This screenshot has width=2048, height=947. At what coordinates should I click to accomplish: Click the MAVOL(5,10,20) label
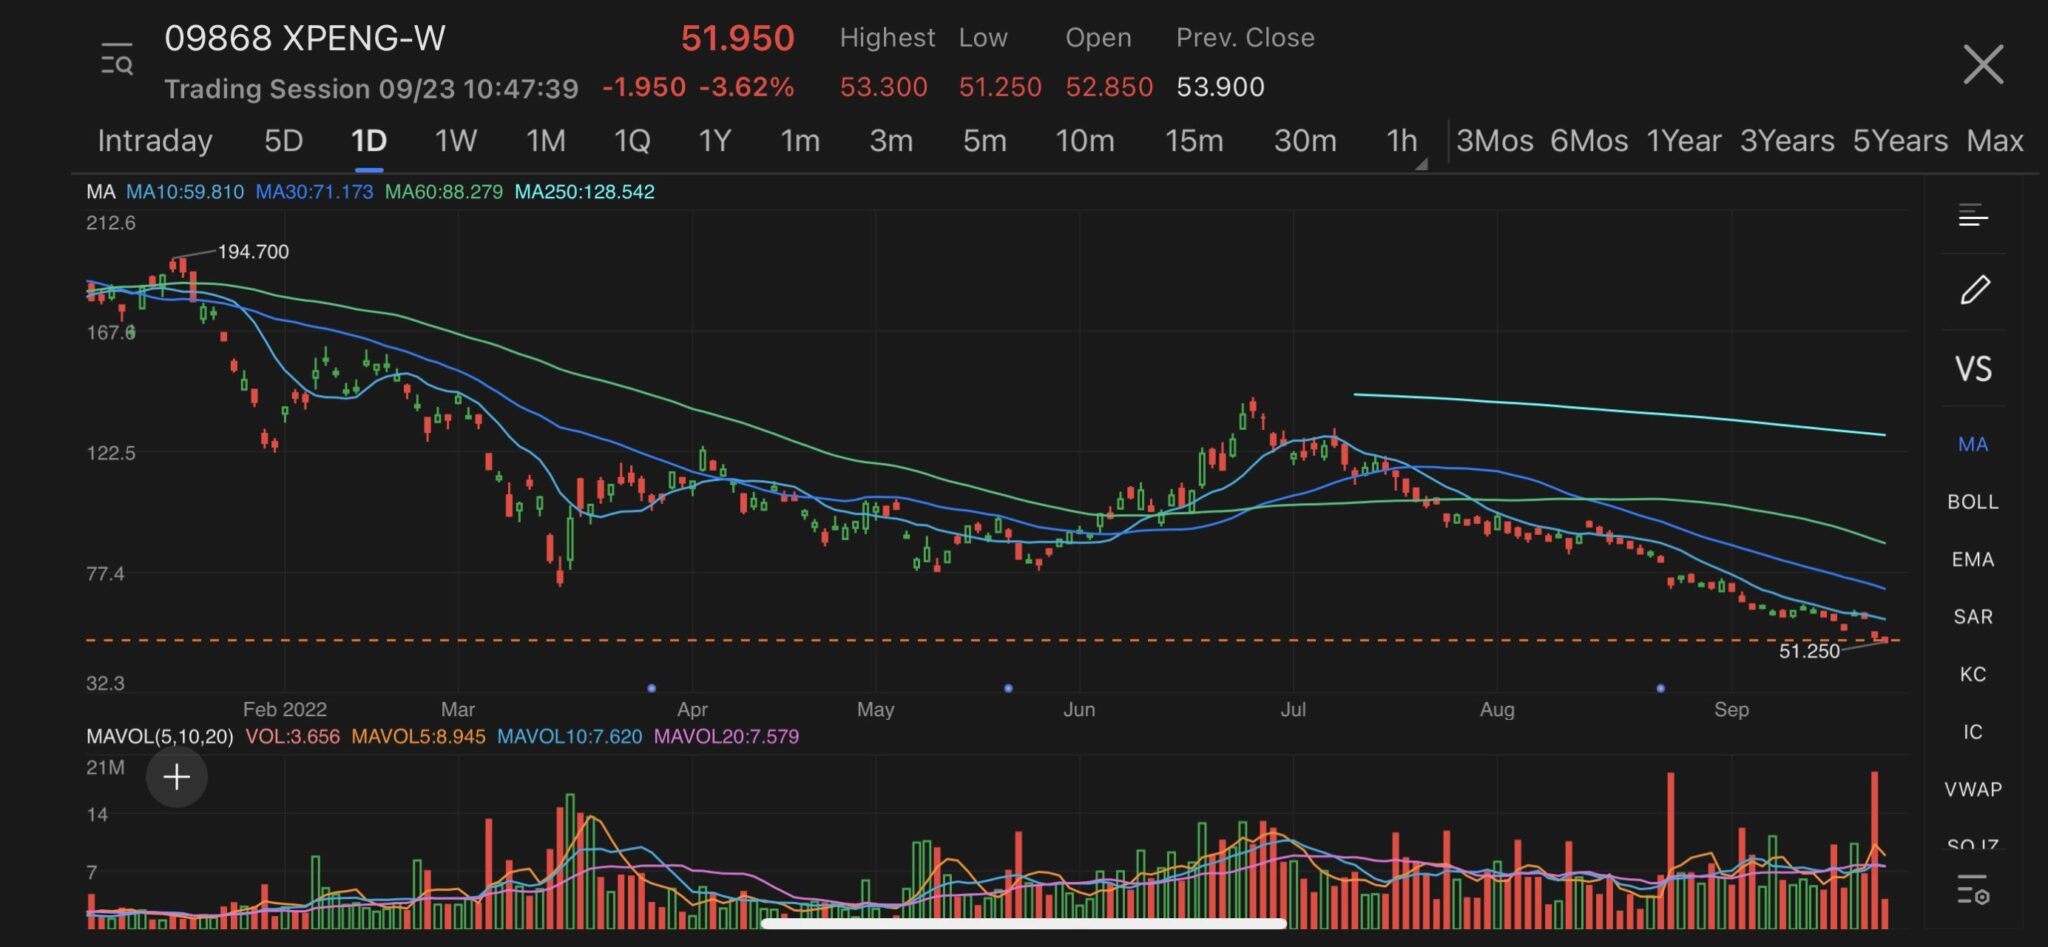[x=160, y=737]
